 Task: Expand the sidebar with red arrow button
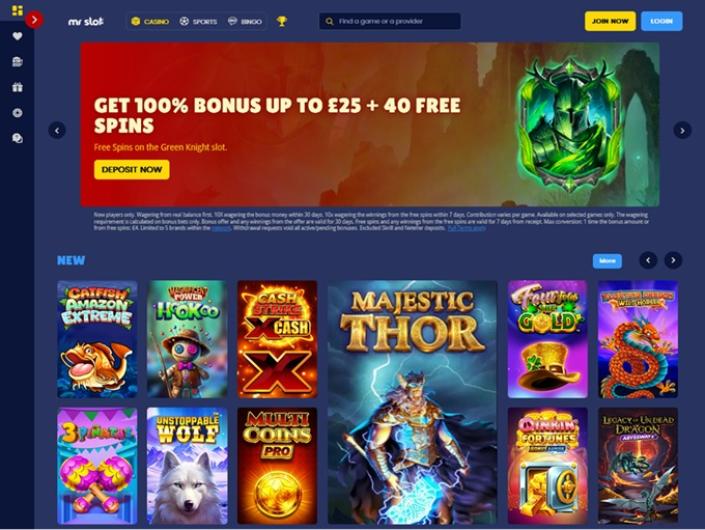tap(34, 20)
